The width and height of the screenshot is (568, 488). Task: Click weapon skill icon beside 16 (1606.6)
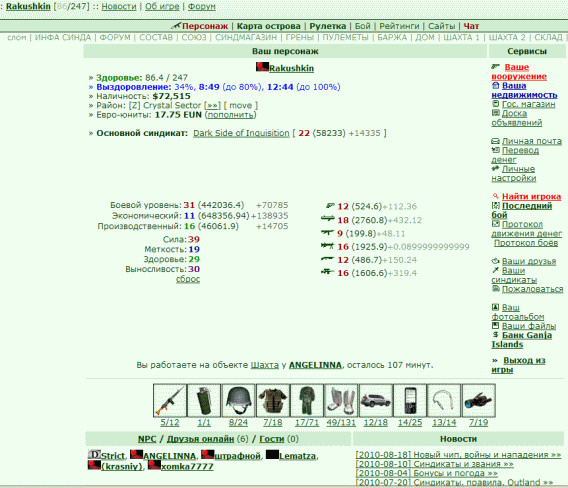tap(327, 271)
